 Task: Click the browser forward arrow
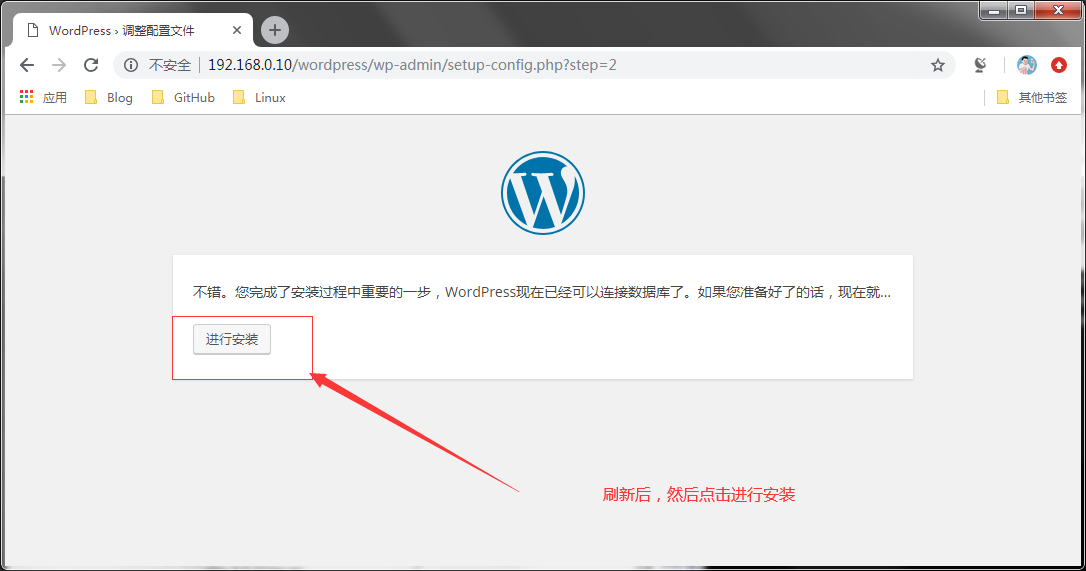click(59, 65)
